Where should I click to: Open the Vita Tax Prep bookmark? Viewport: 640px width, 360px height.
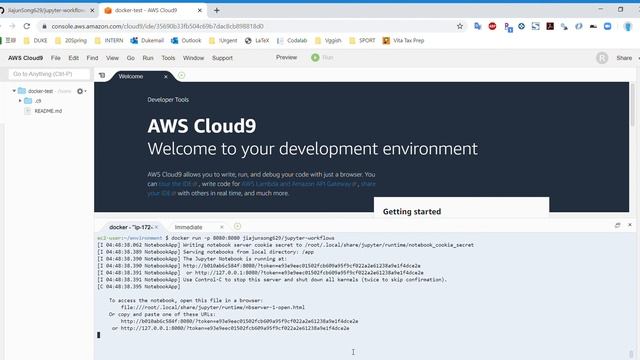click(x=403, y=40)
